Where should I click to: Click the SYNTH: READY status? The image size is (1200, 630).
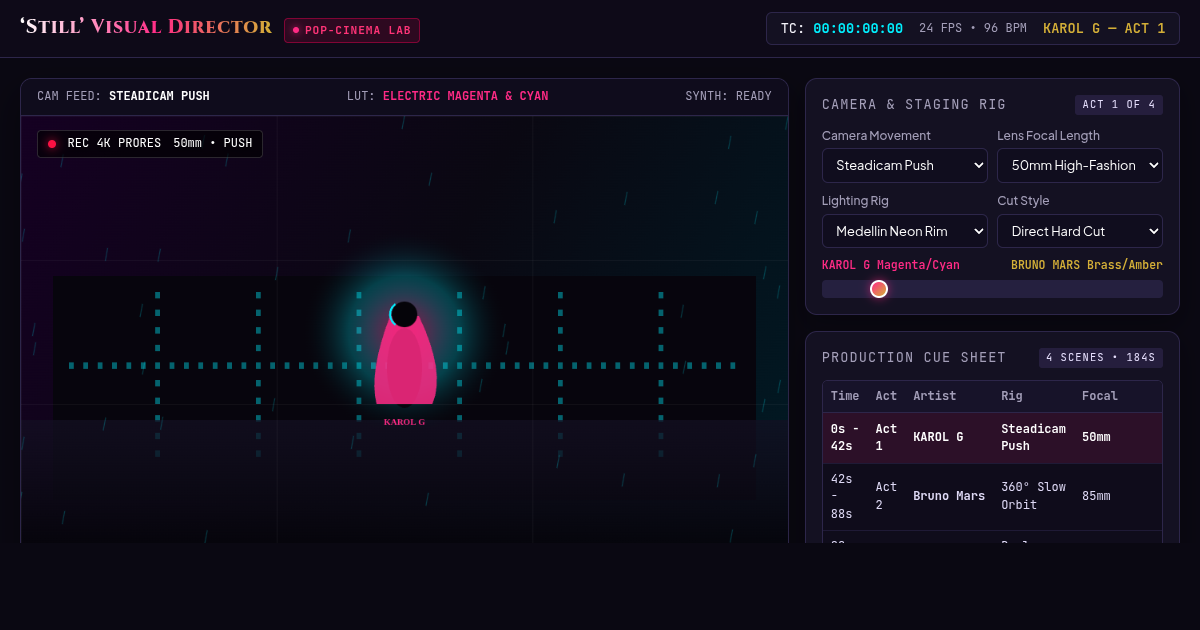coord(728,96)
